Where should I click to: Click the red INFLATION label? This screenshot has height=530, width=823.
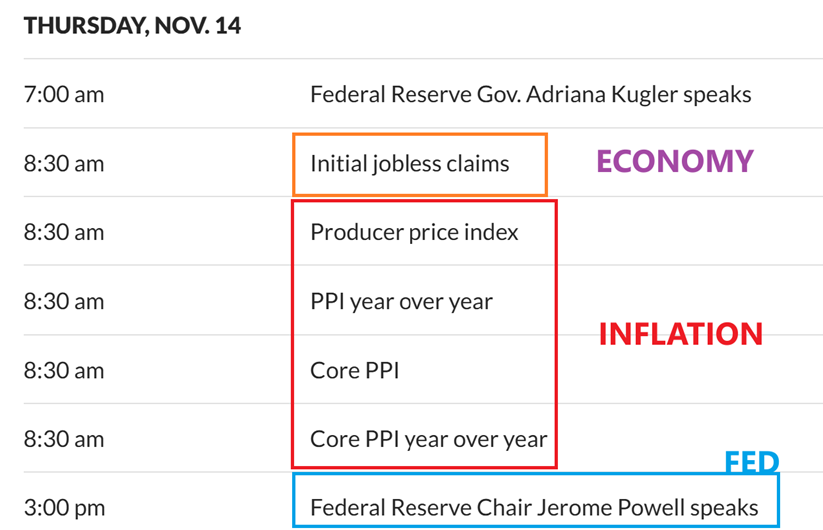tap(680, 334)
